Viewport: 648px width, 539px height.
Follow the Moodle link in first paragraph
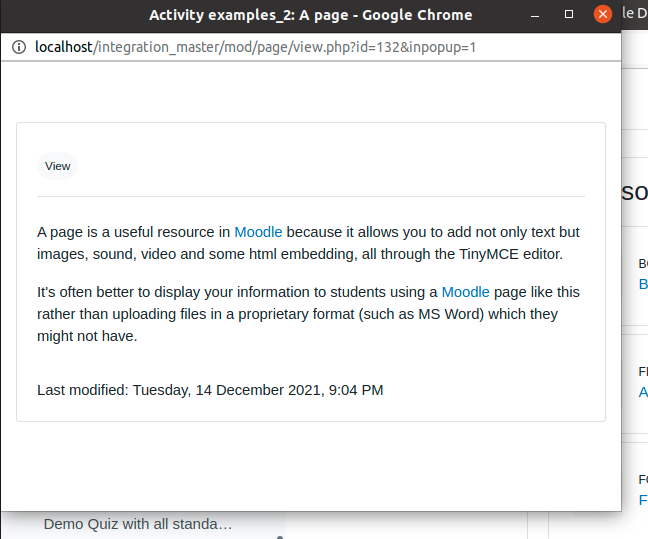(258, 232)
